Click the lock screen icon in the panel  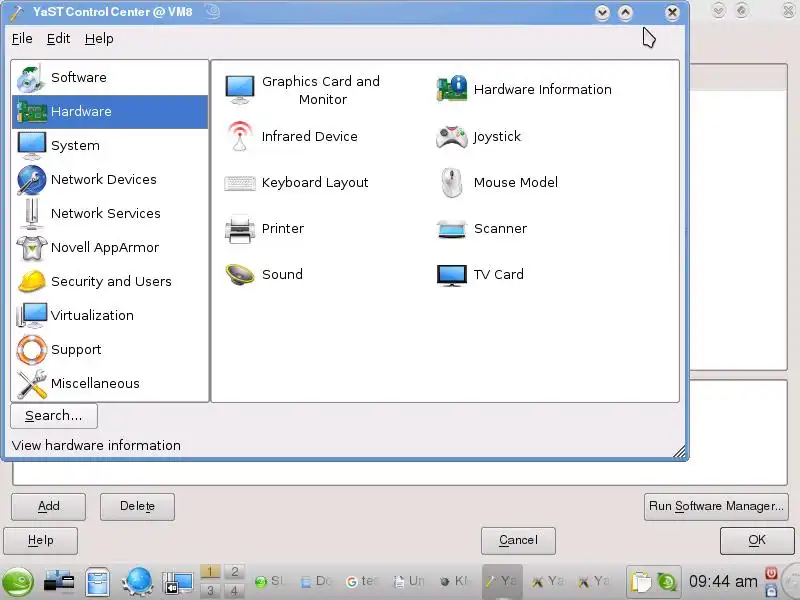771,590
